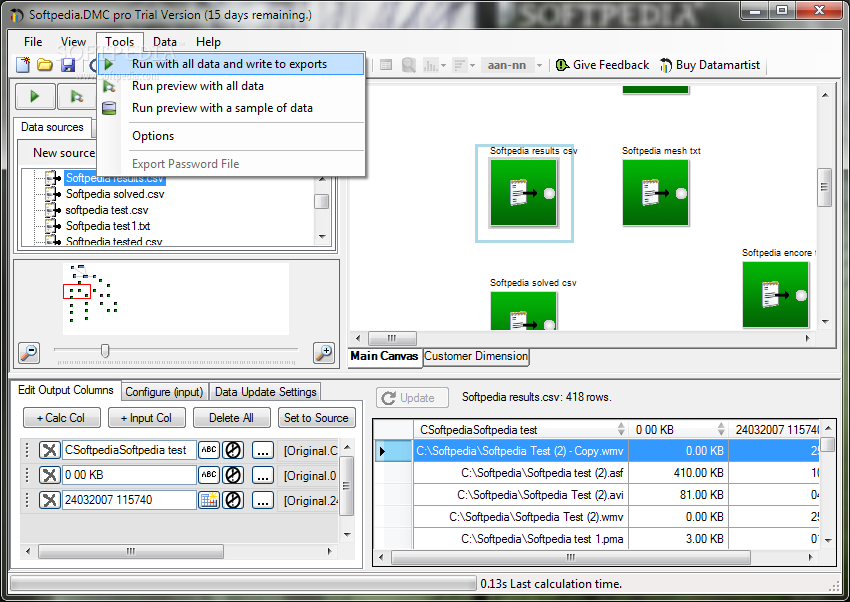Viewport: 850px width, 602px height.
Task: Open the ellipsis for 24032007 115740 row
Action: pyautogui.click(x=263, y=500)
